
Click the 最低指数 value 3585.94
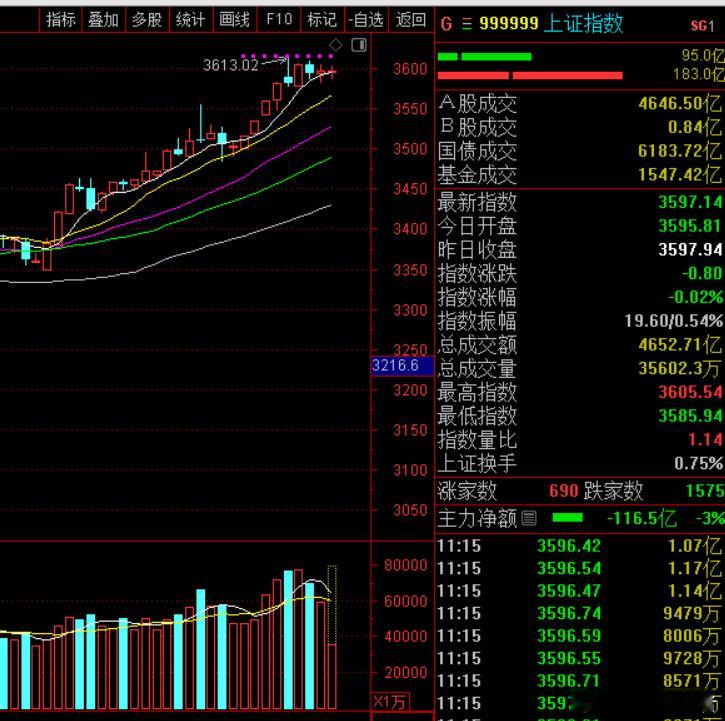pos(690,416)
